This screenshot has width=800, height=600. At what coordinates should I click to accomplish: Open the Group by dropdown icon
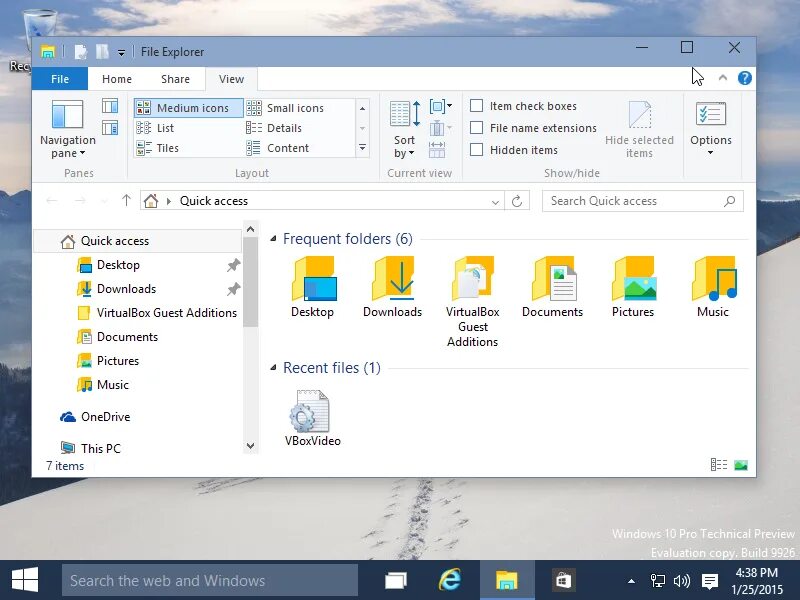(441, 106)
